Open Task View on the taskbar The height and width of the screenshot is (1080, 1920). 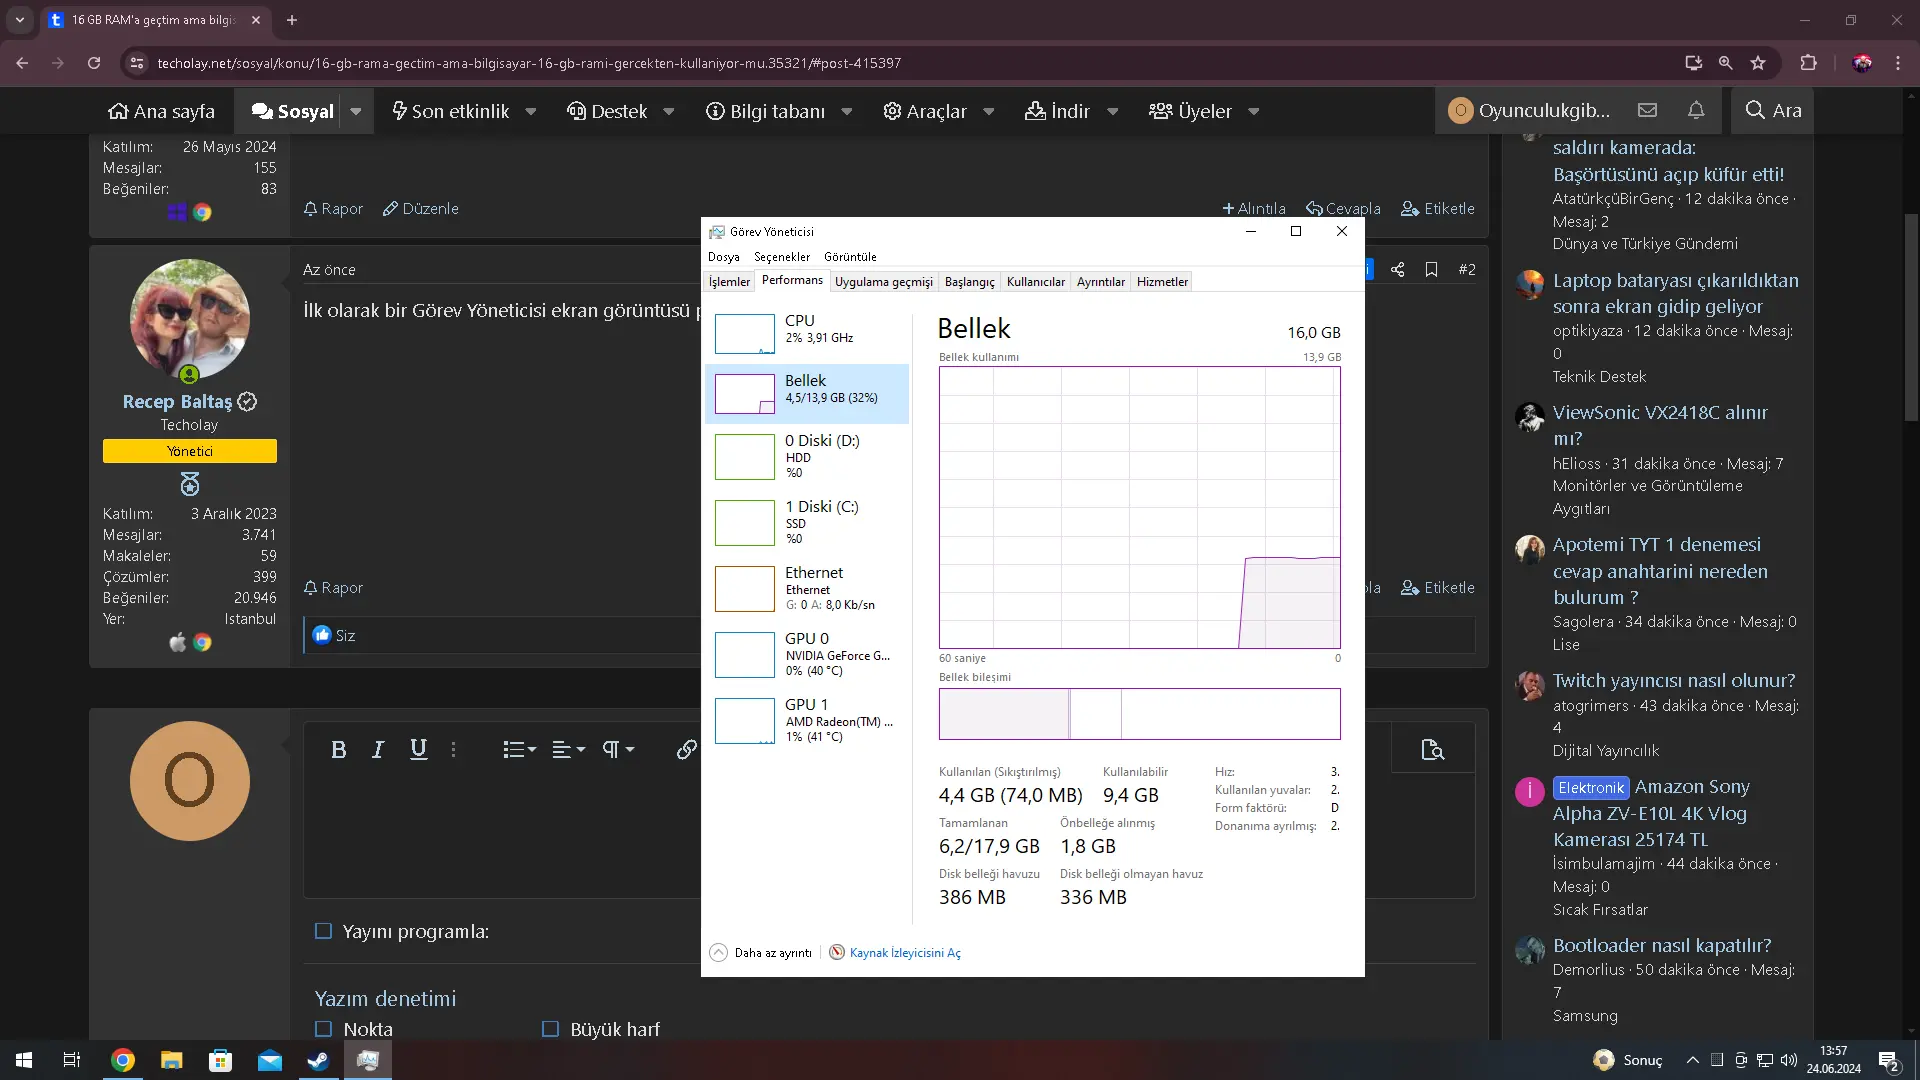coord(72,1060)
